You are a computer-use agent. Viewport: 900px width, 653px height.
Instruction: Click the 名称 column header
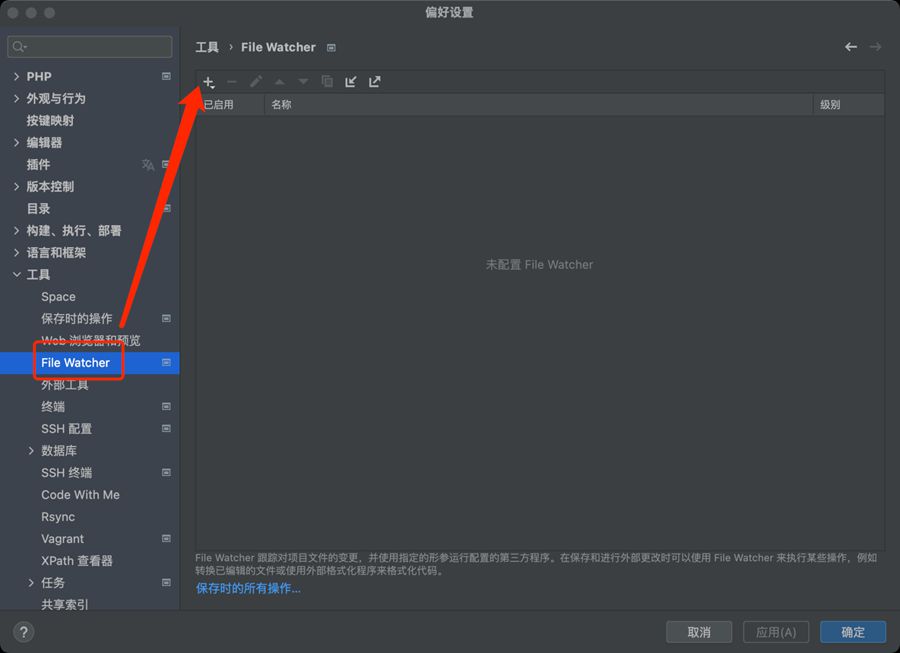[281, 105]
